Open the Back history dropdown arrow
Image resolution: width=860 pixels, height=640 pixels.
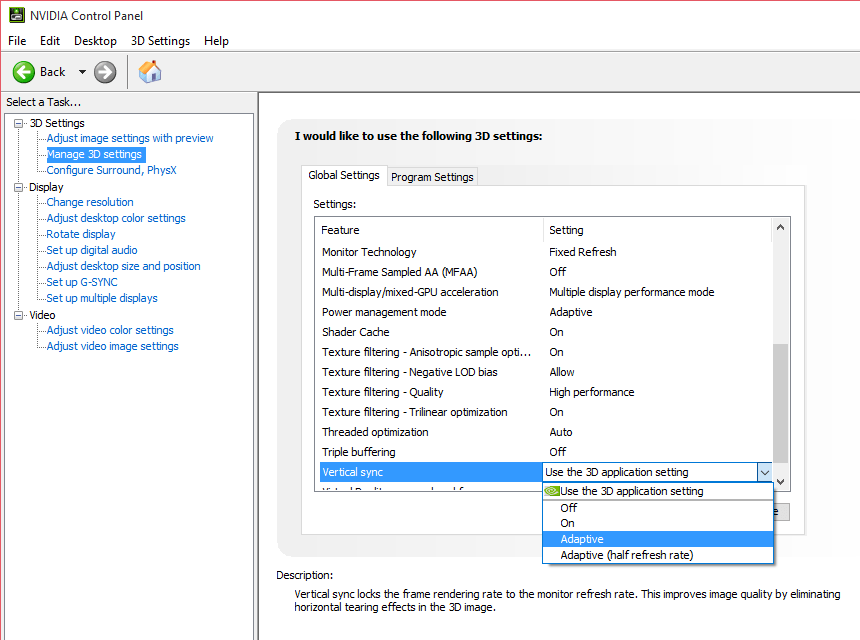pos(82,72)
